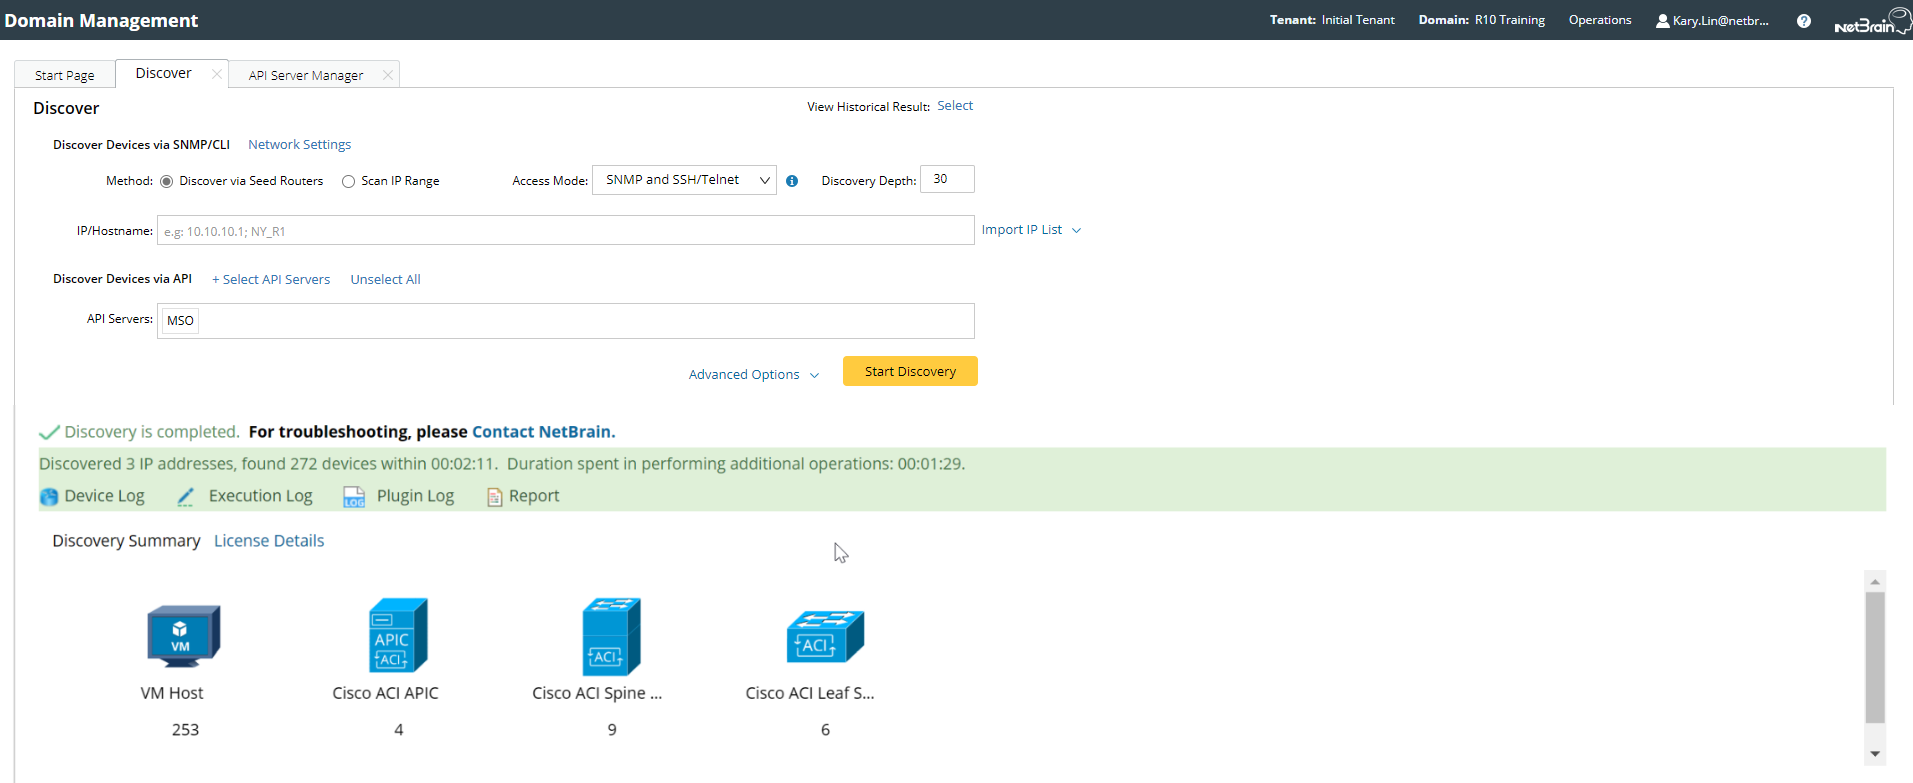Click the VM Host device icon
1913x783 pixels.
tap(183, 635)
